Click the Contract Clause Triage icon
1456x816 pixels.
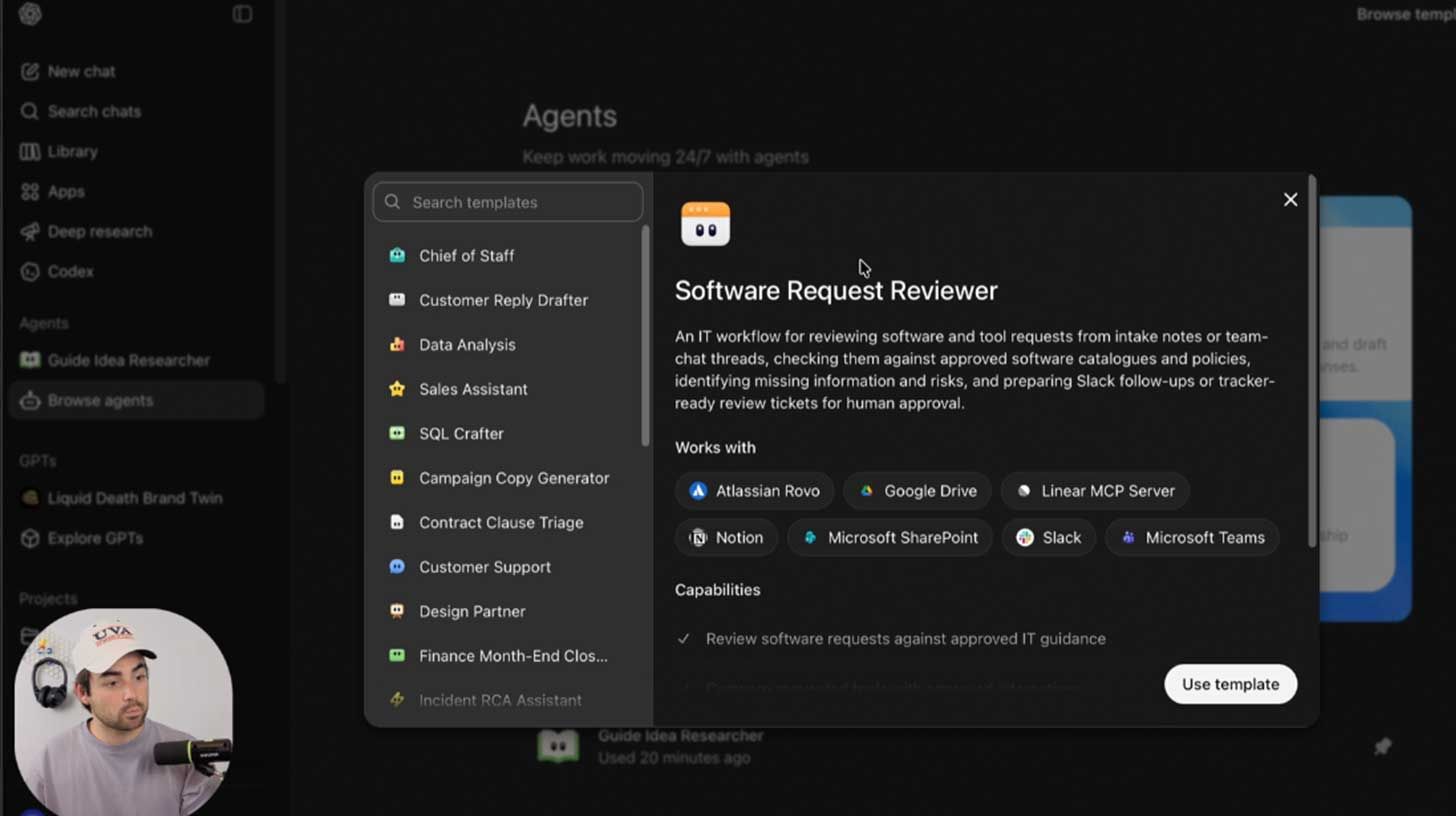[397, 522]
